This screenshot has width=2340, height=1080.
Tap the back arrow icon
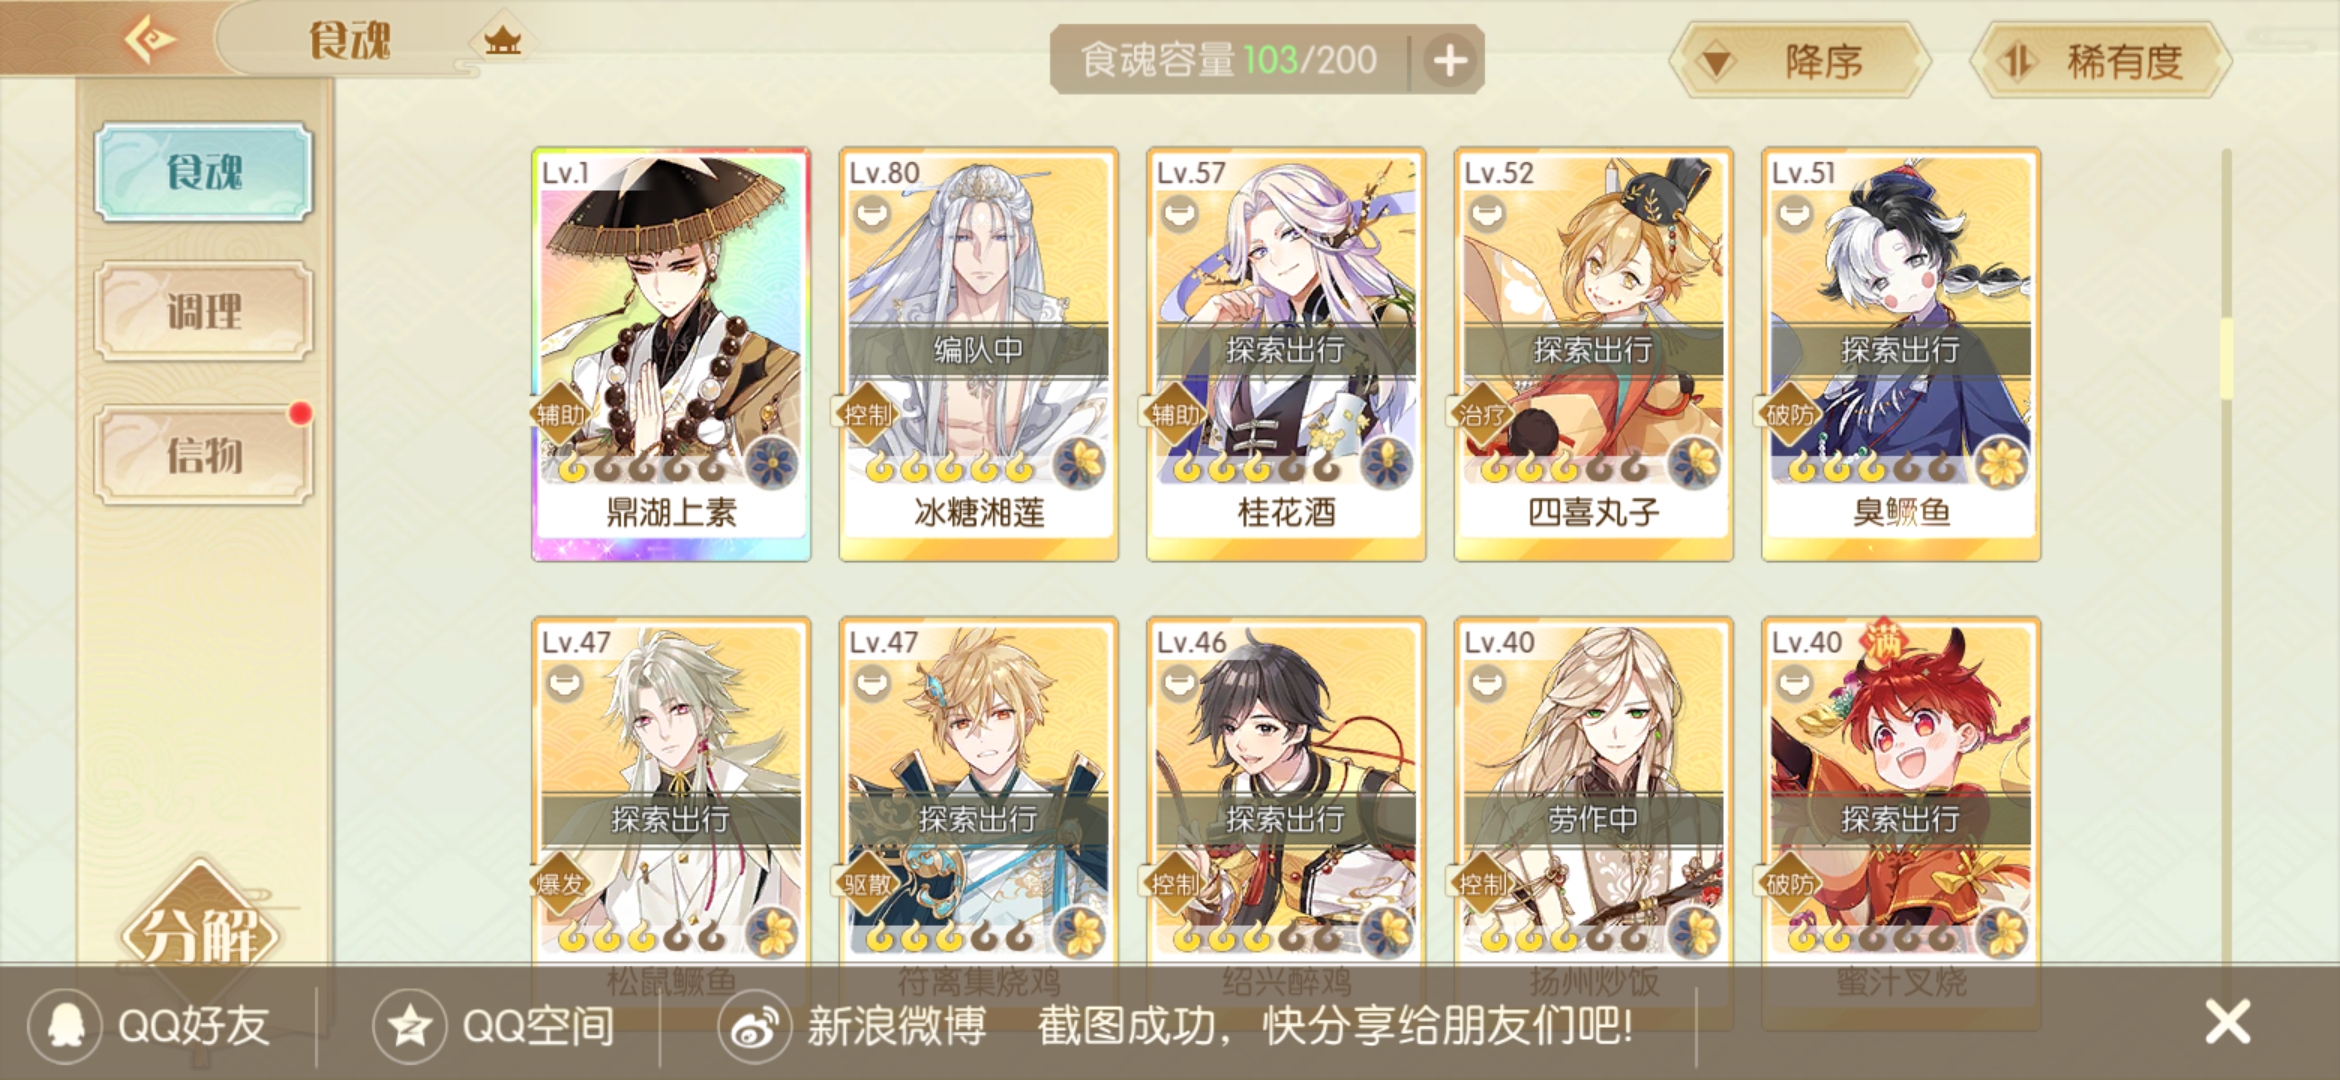coord(150,40)
